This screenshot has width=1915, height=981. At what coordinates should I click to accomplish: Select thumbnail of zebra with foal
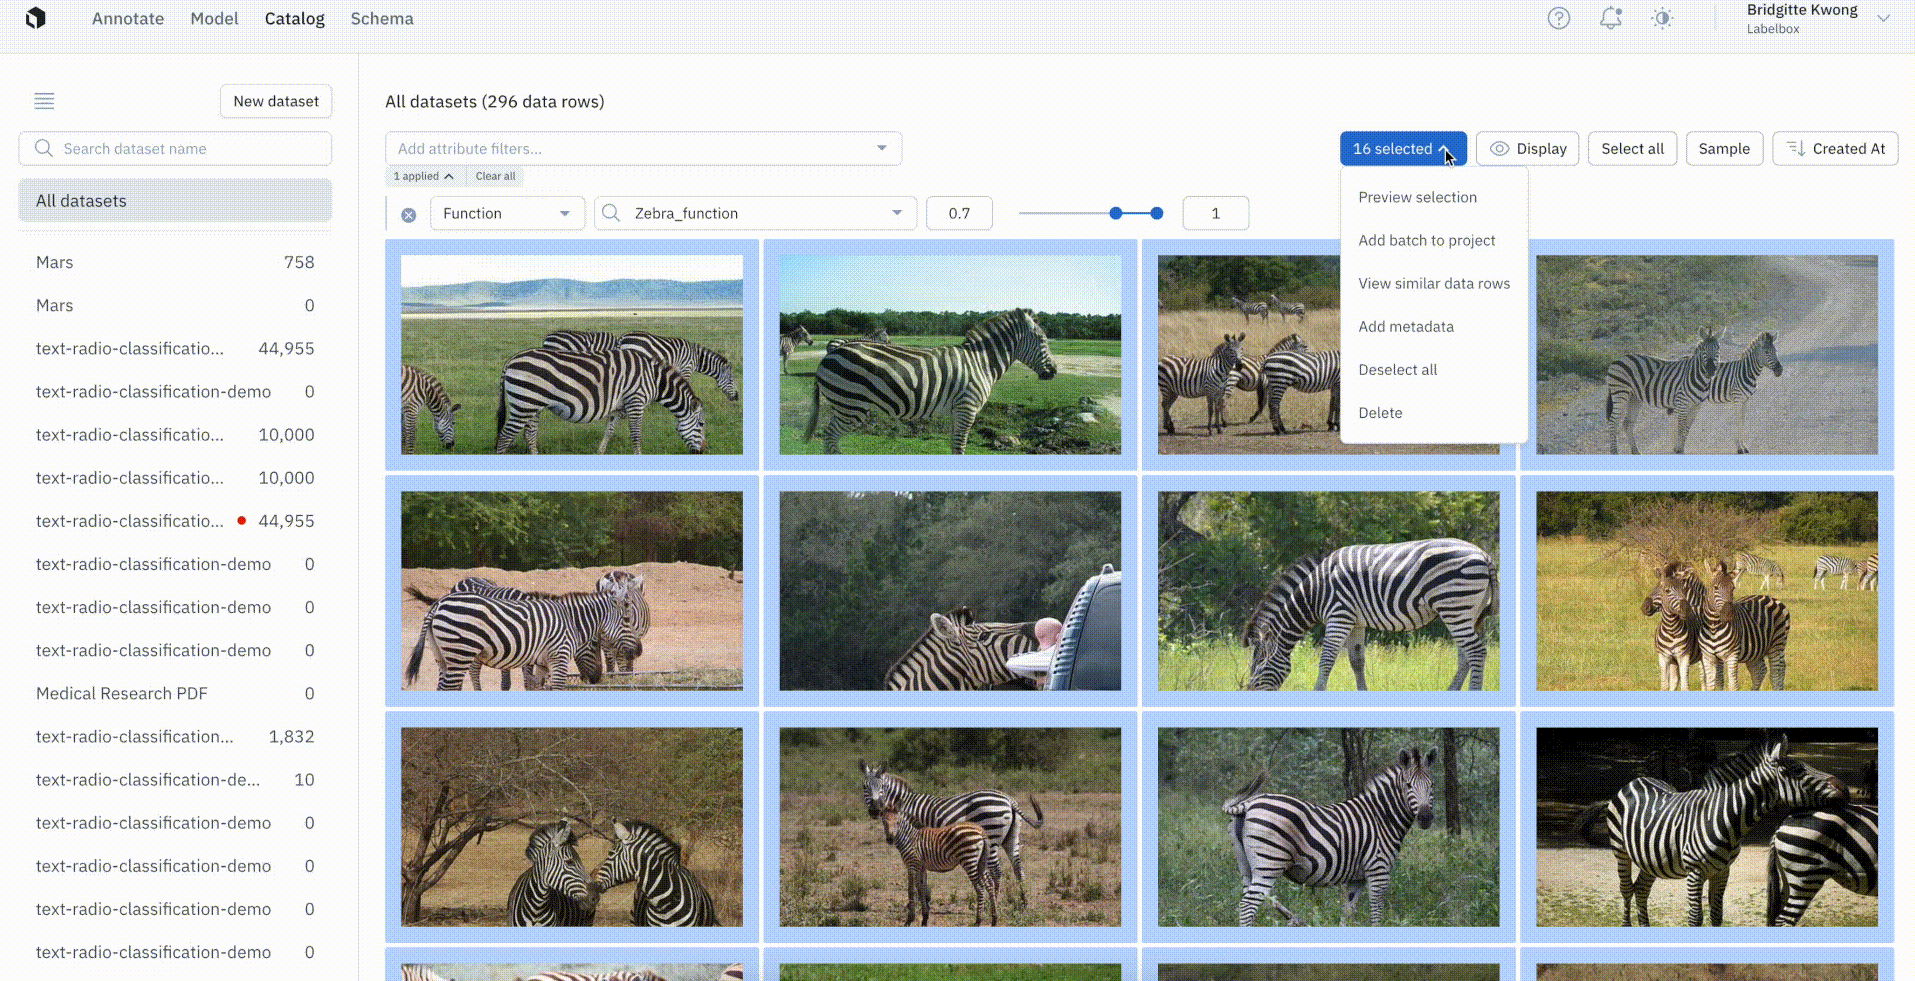pos(950,827)
